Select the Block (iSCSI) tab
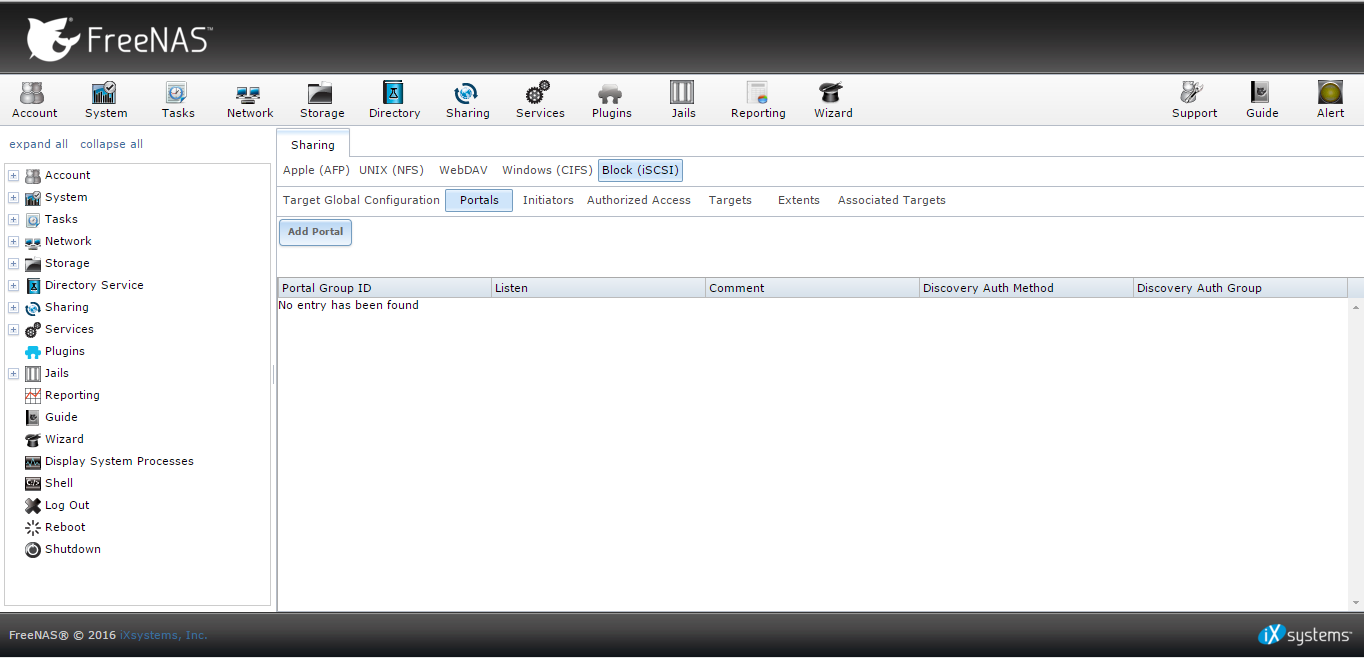The height and width of the screenshot is (659, 1364). tap(640, 170)
